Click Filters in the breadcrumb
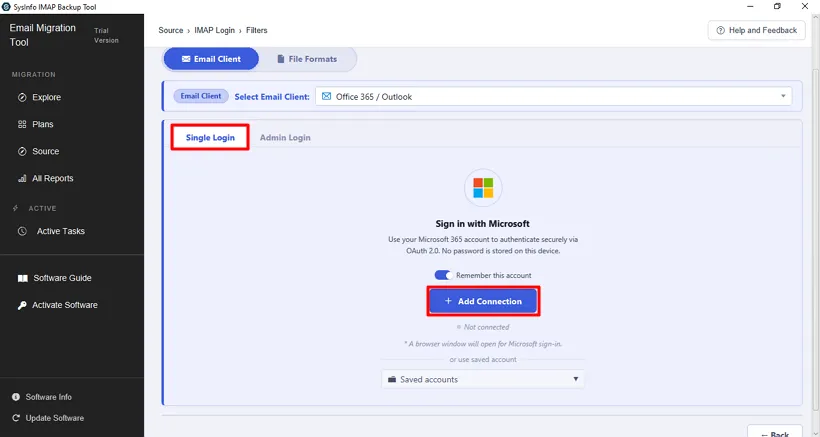 coord(256,30)
